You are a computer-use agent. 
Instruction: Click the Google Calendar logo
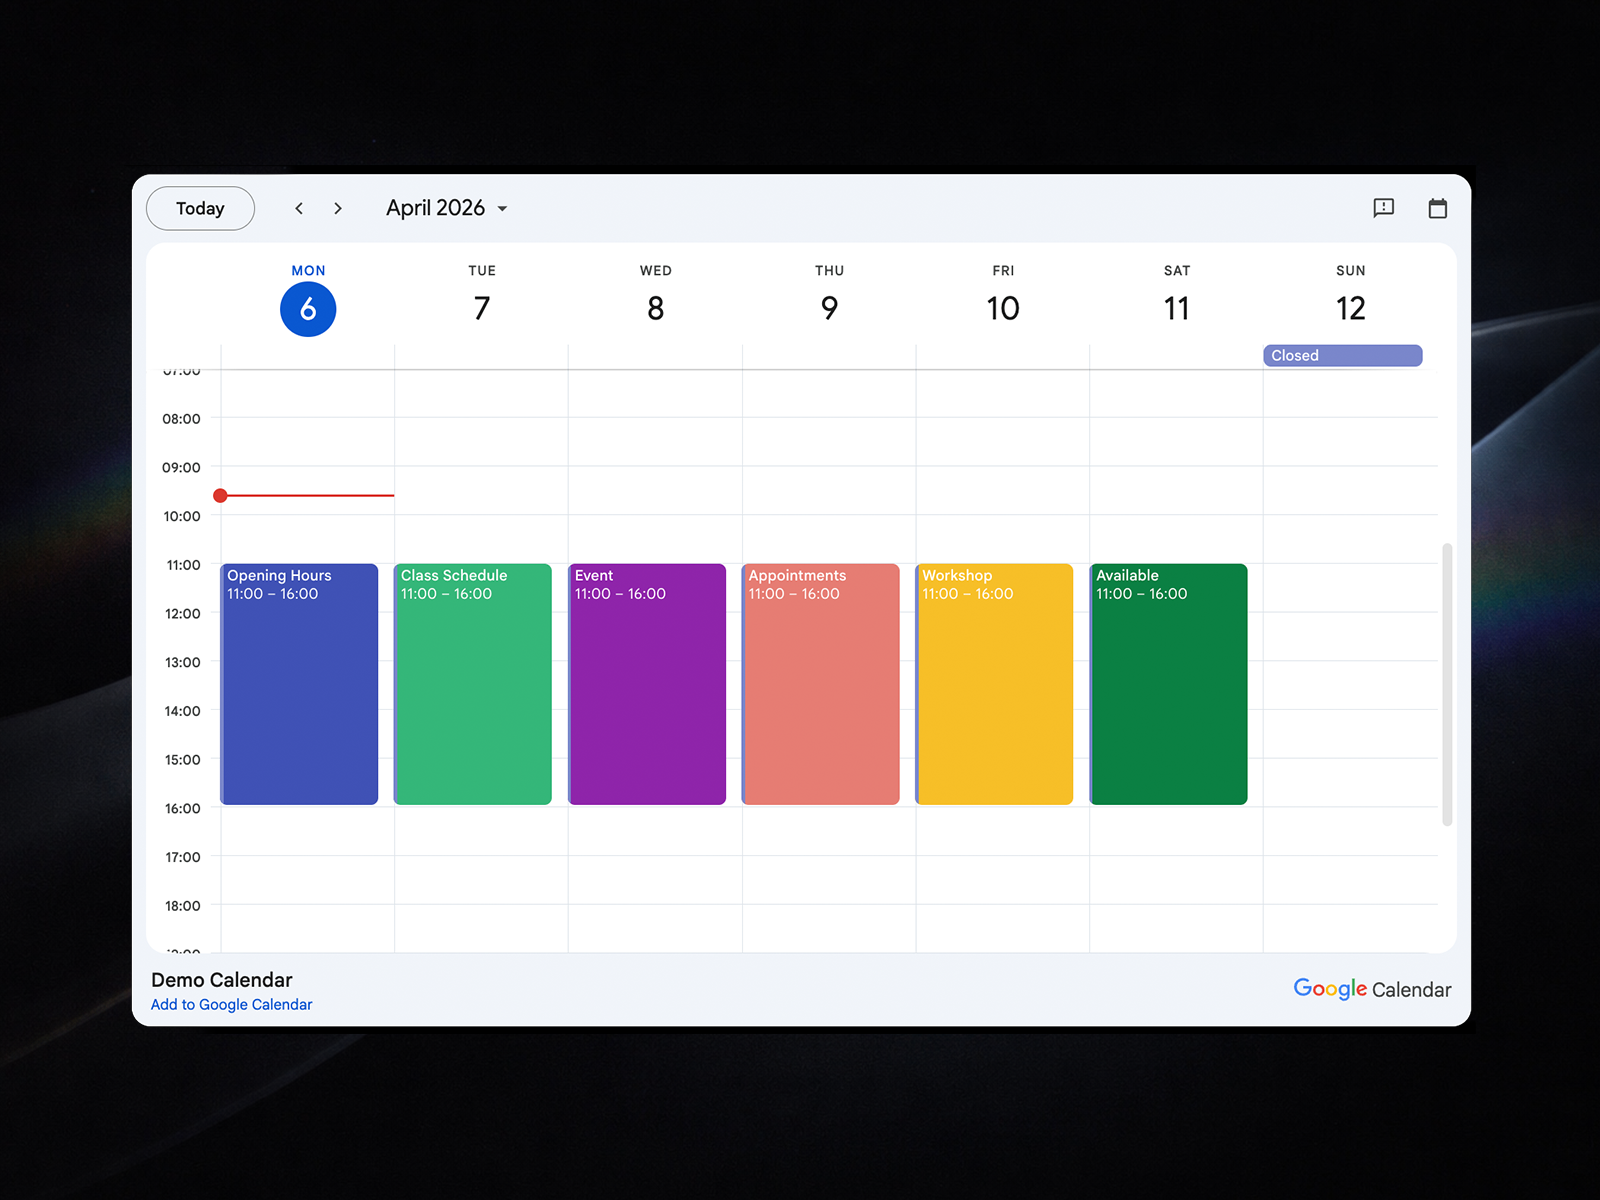1372,989
